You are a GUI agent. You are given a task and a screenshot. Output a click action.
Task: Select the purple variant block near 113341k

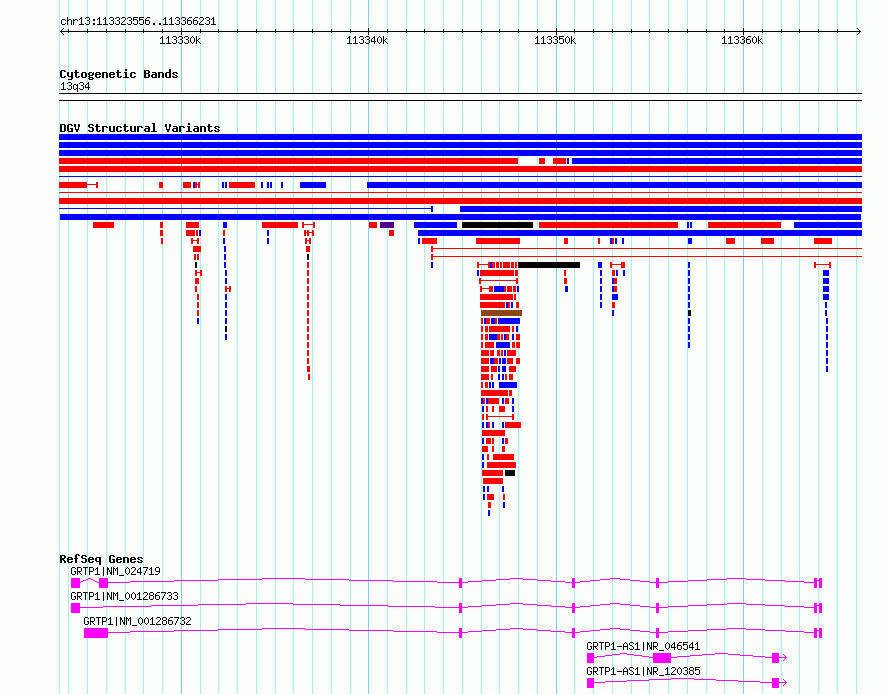tap(387, 225)
